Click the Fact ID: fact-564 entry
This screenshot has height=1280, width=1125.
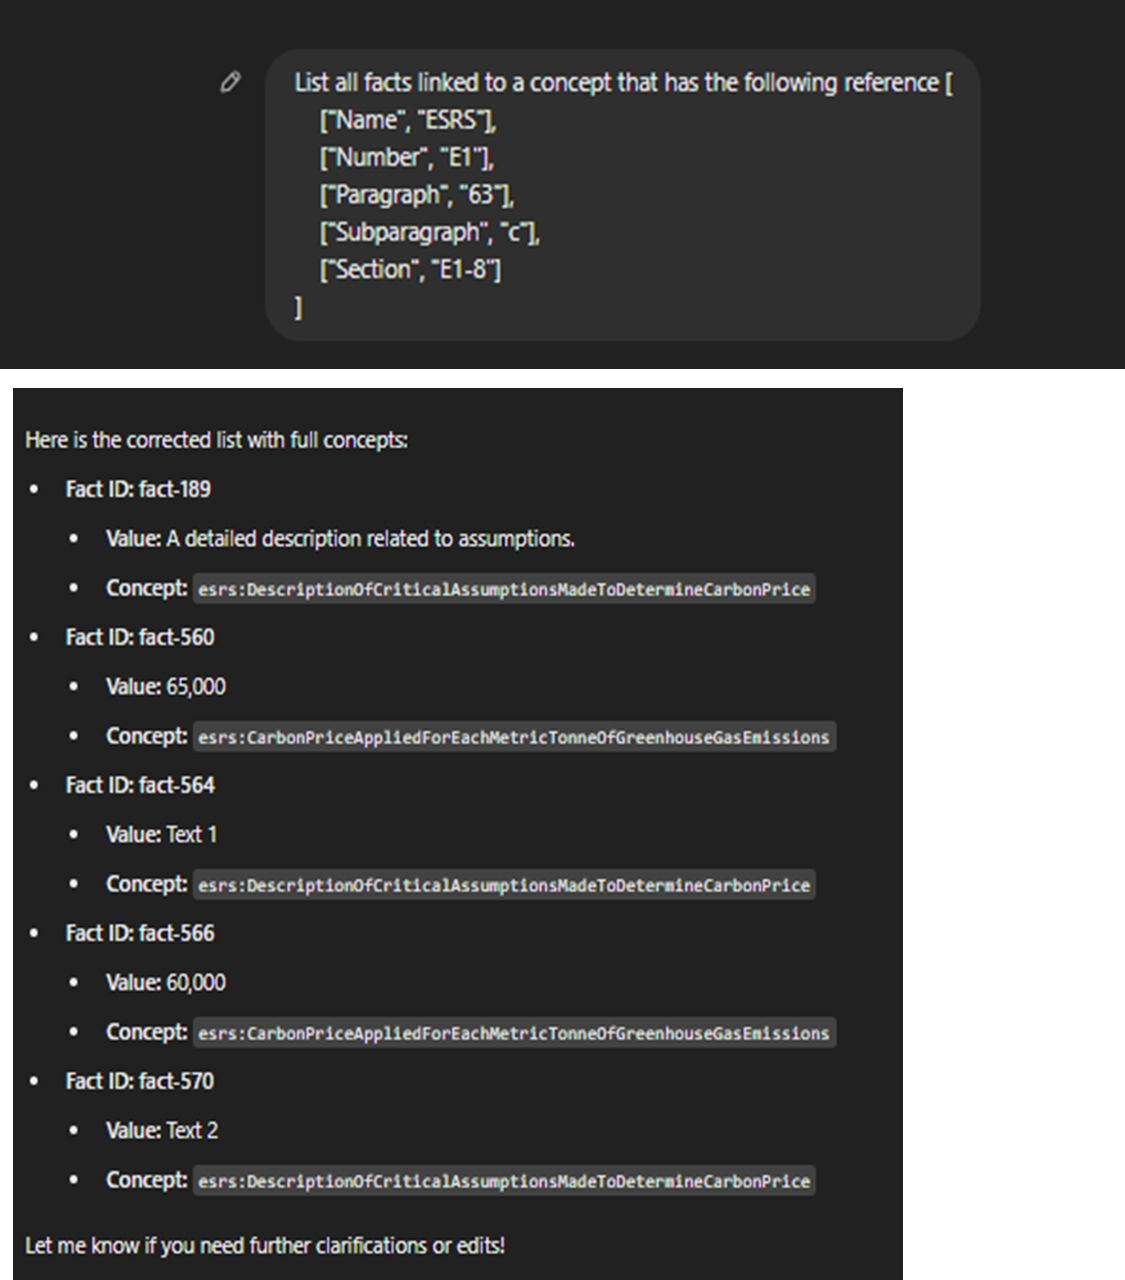[x=140, y=785]
